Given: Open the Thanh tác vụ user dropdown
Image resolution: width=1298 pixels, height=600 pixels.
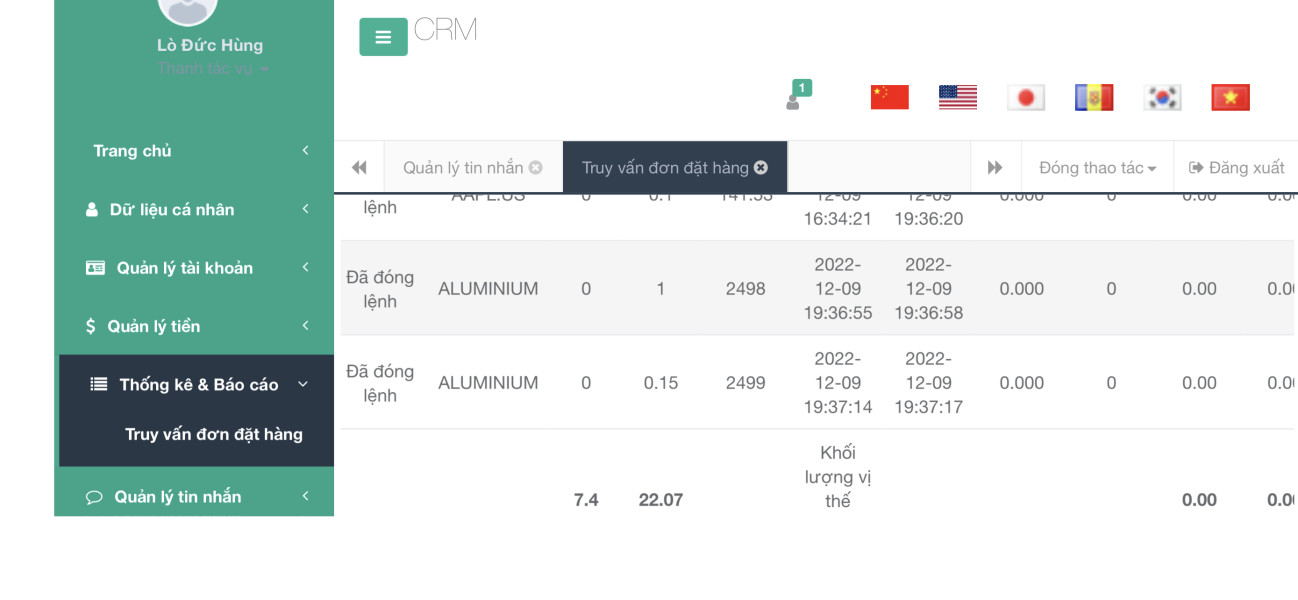Looking at the screenshot, I should click(x=212, y=69).
